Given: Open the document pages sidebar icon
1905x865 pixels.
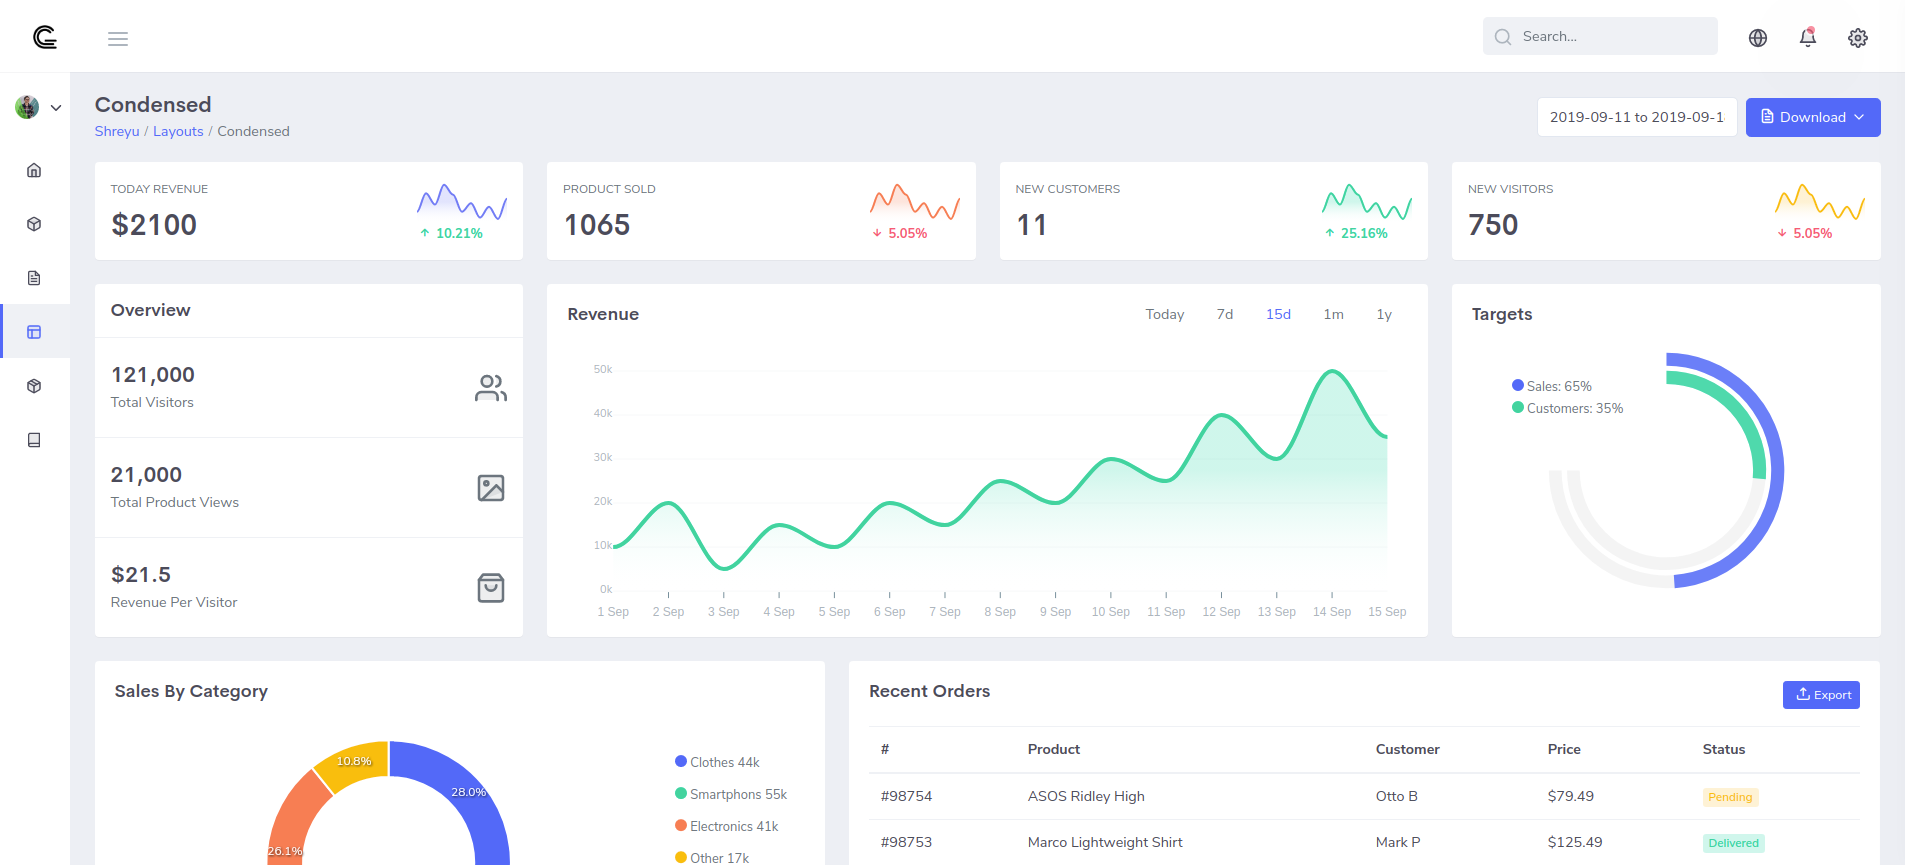Looking at the screenshot, I should point(34,278).
